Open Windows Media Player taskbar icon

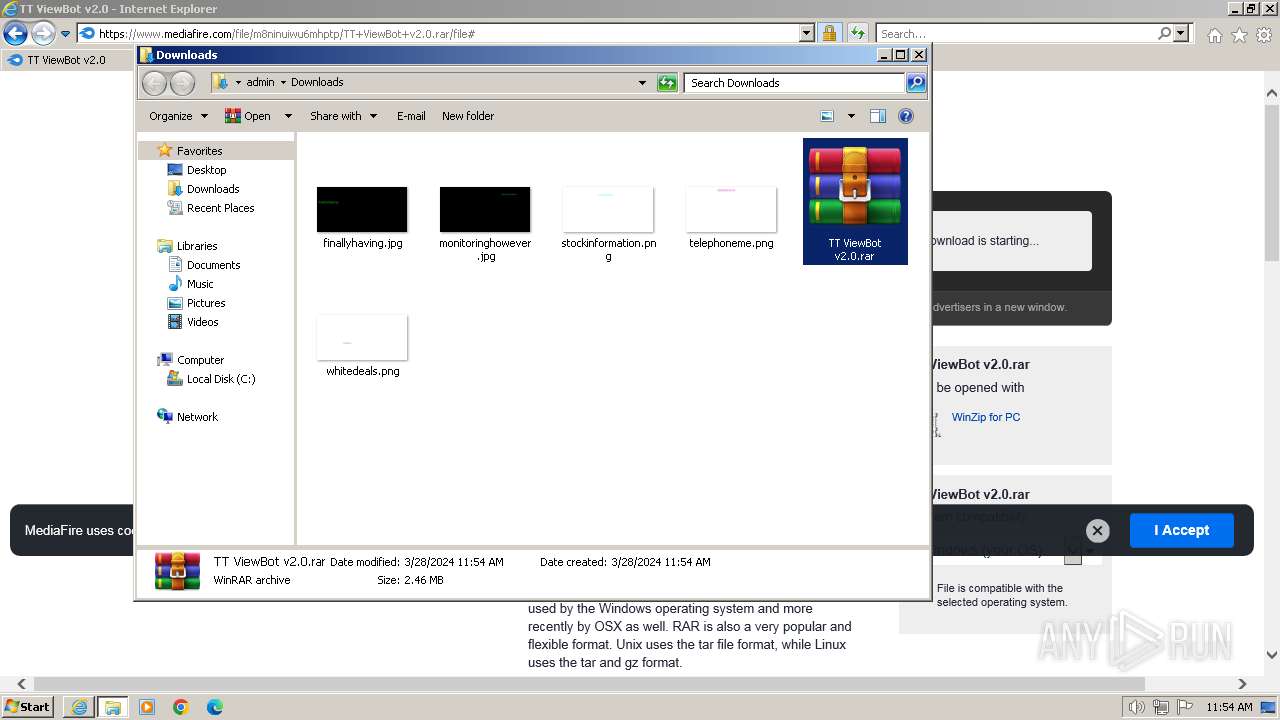[147, 707]
